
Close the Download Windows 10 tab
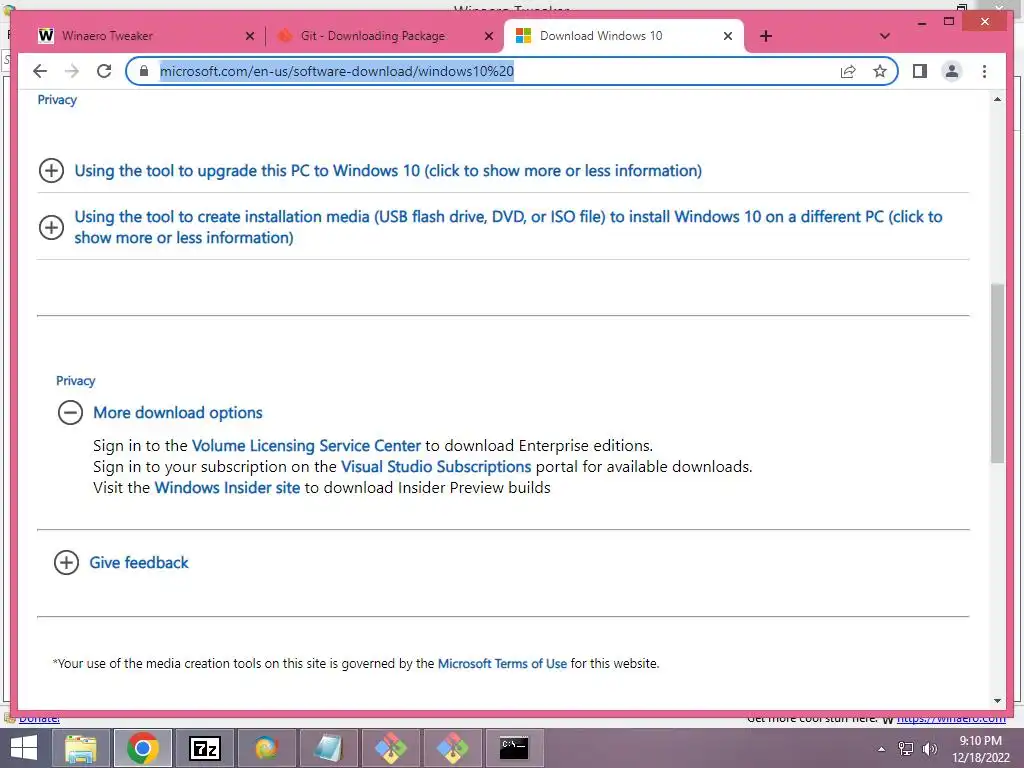coord(728,36)
